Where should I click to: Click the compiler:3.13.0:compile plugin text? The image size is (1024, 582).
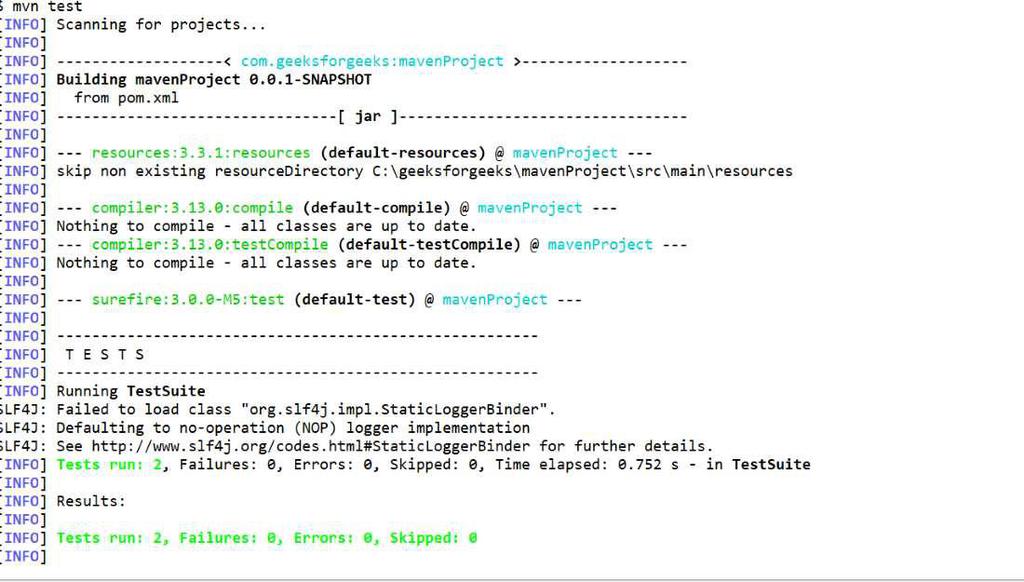[192, 208]
